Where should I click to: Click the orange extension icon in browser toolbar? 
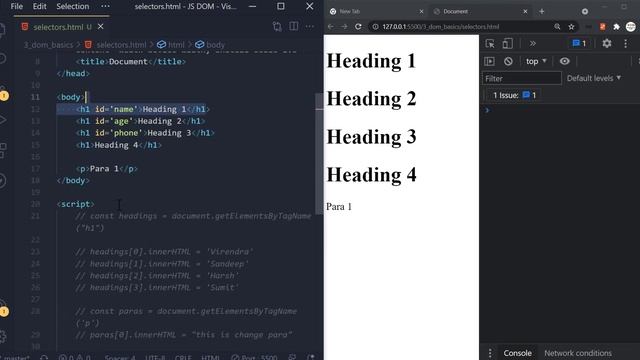(602, 27)
